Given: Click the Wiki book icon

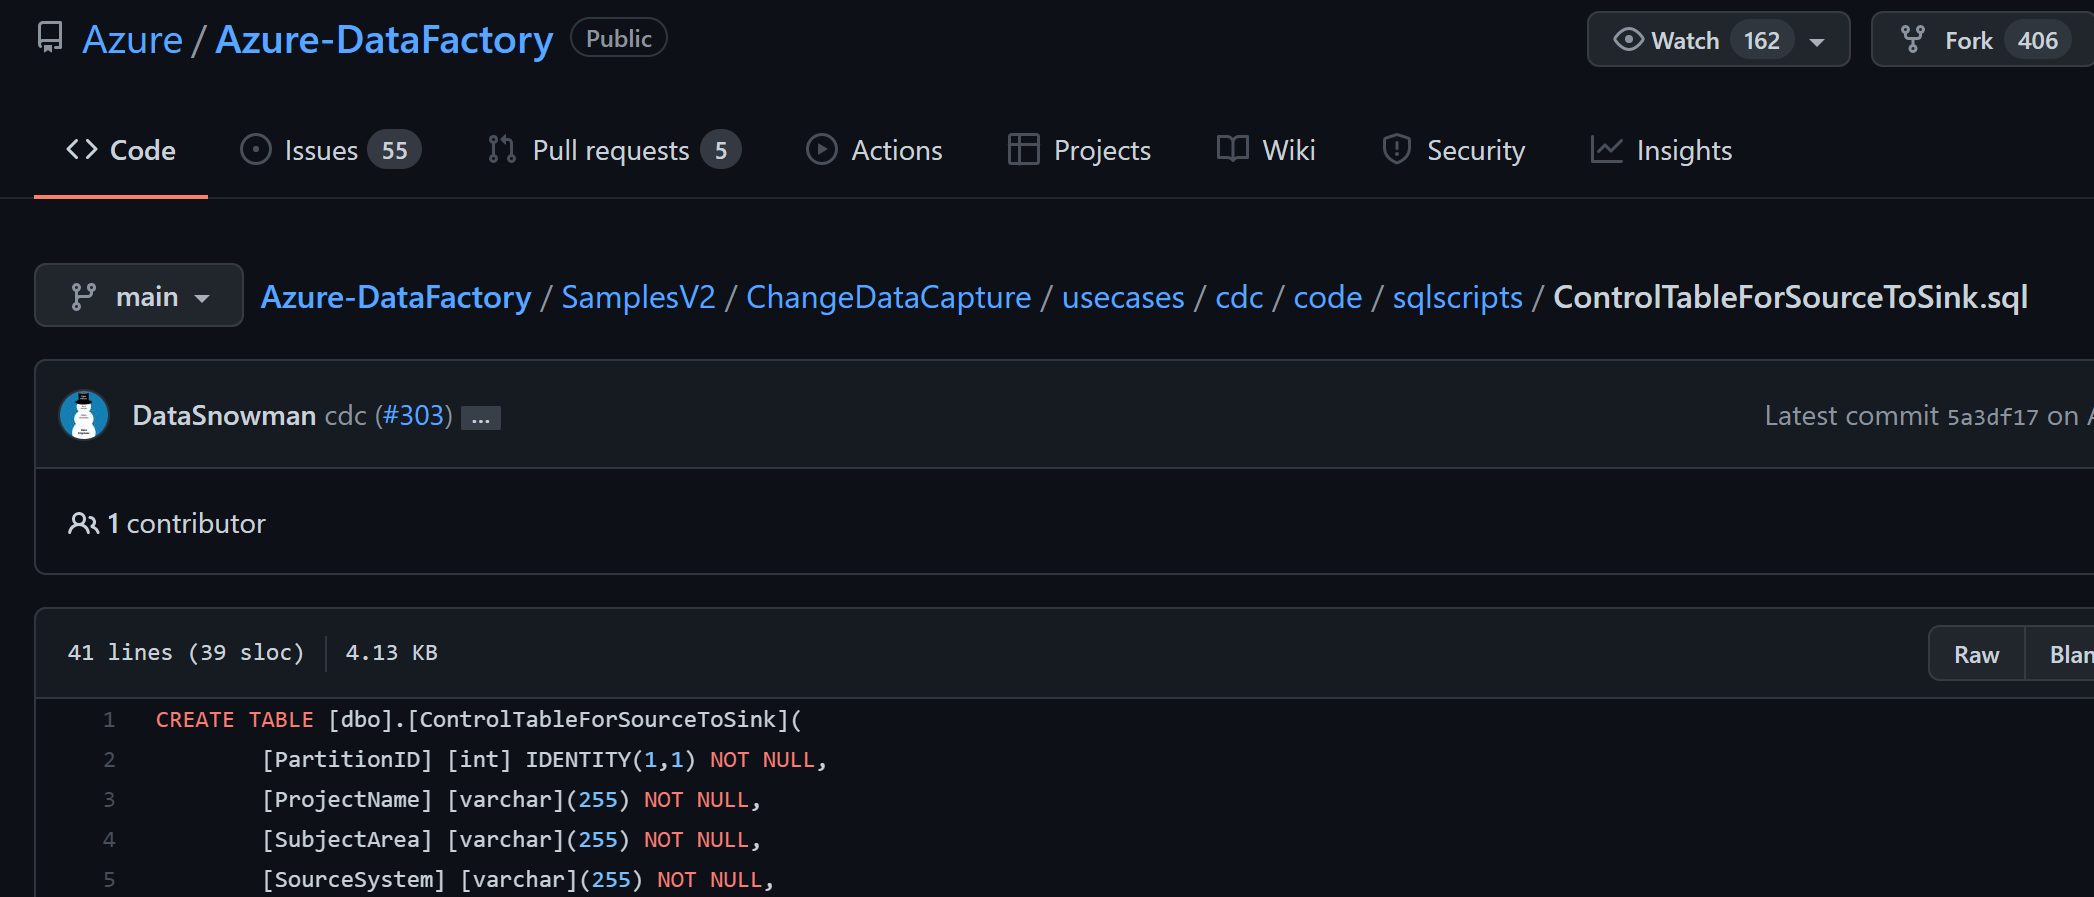Looking at the screenshot, I should [x=1233, y=149].
